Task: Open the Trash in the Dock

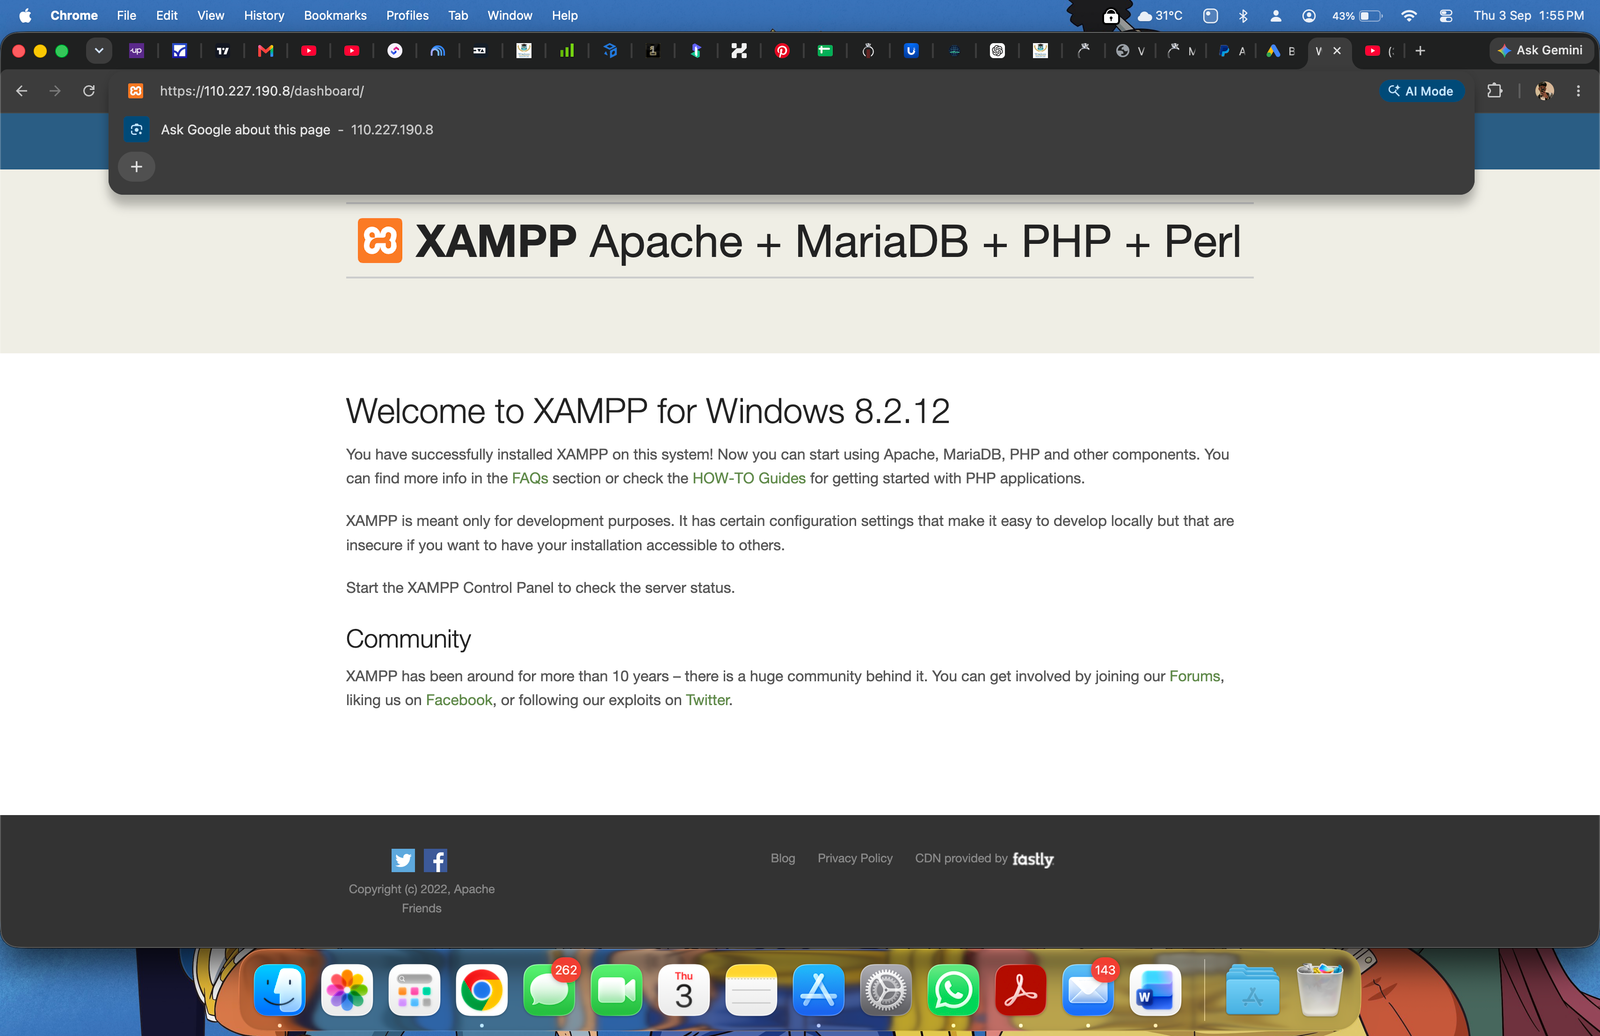Action: pyautogui.click(x=1320, y=991)
